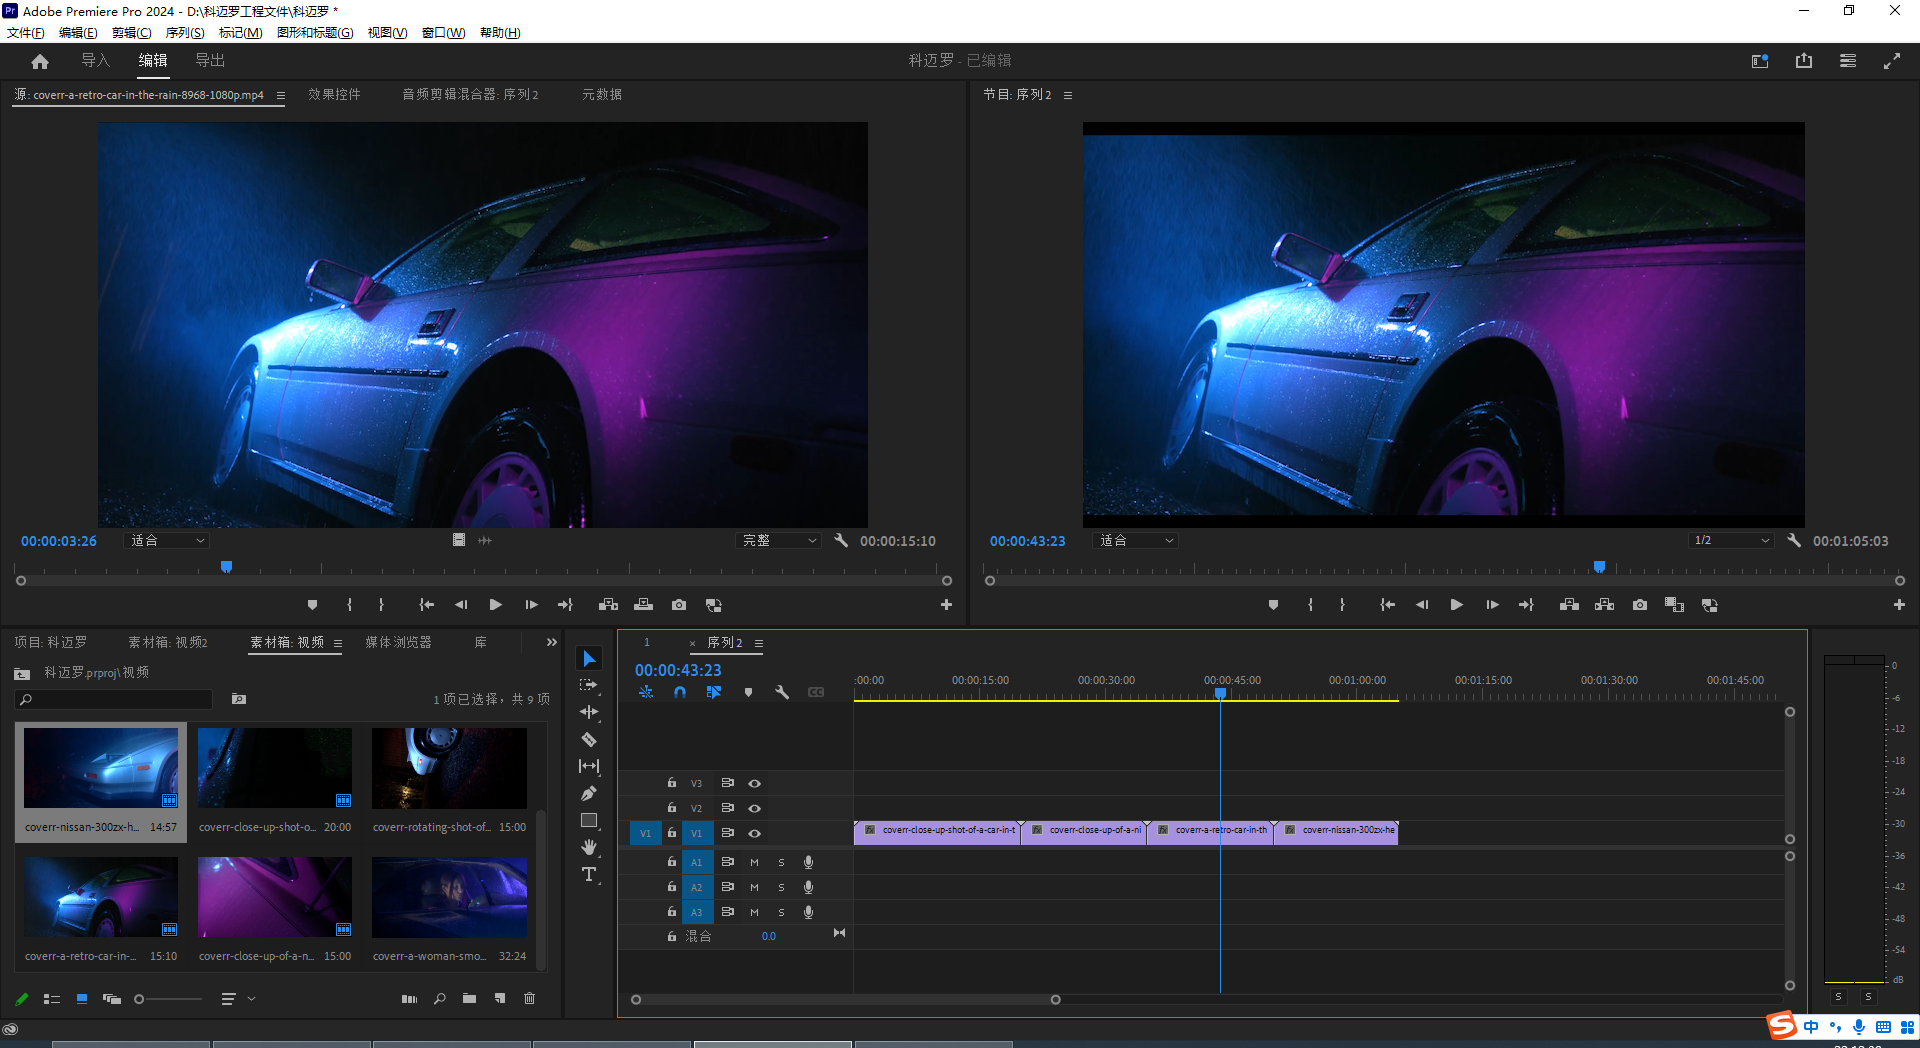Select the Type tool
1920x1048 pixels.
tap(589, 874)
